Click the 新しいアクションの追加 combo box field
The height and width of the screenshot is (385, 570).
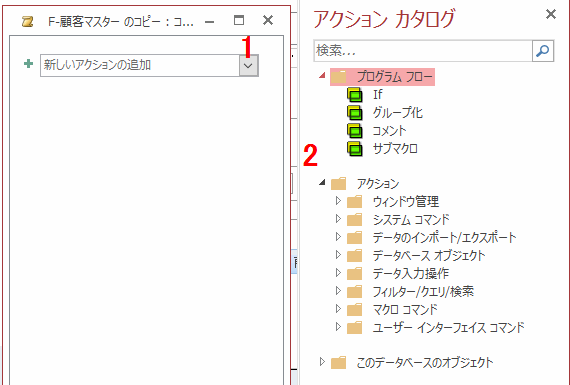[140, 65]
